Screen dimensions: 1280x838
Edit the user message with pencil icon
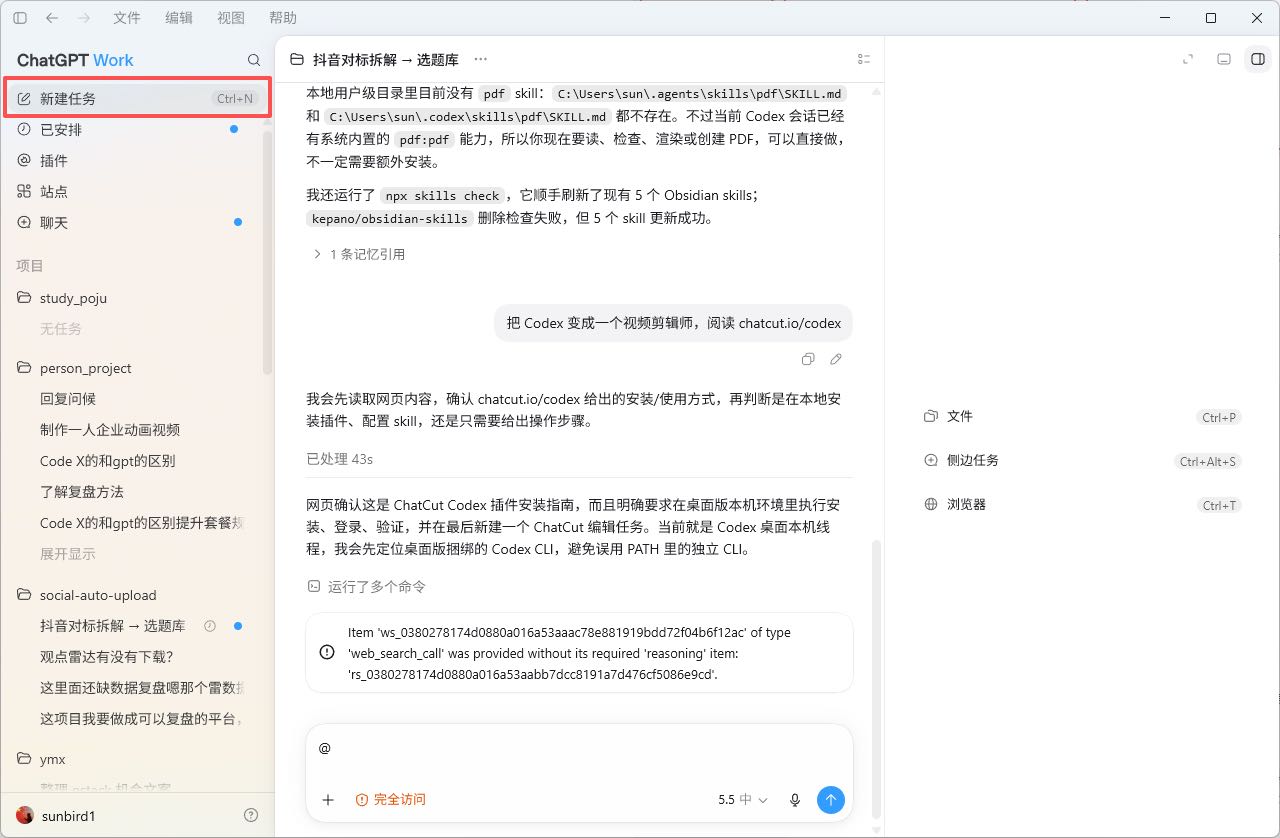(836, 359)
